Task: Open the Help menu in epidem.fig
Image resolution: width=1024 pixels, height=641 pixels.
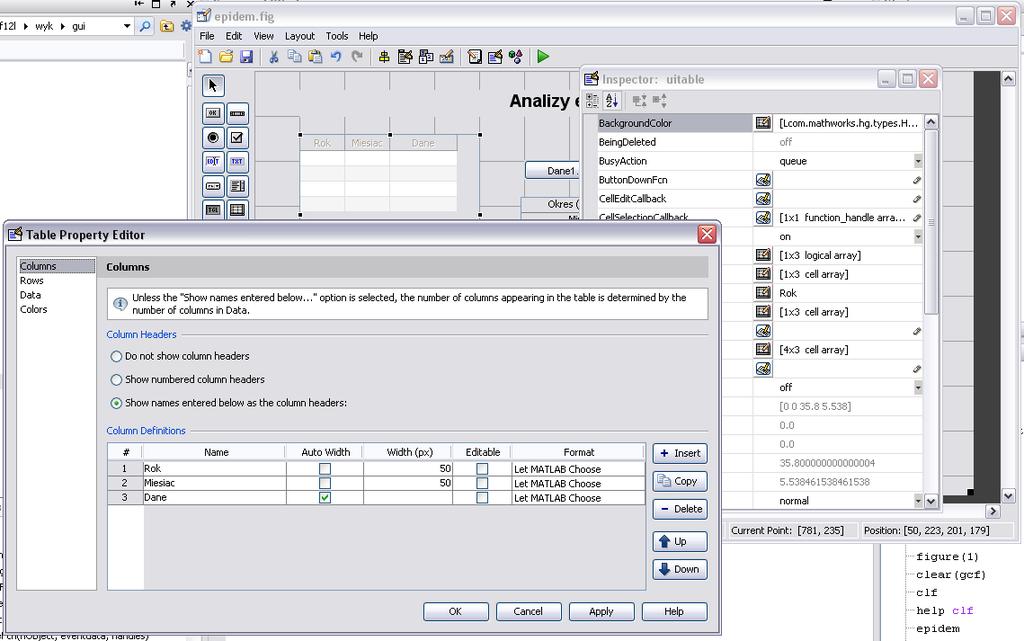Action: tap(368, 36)
